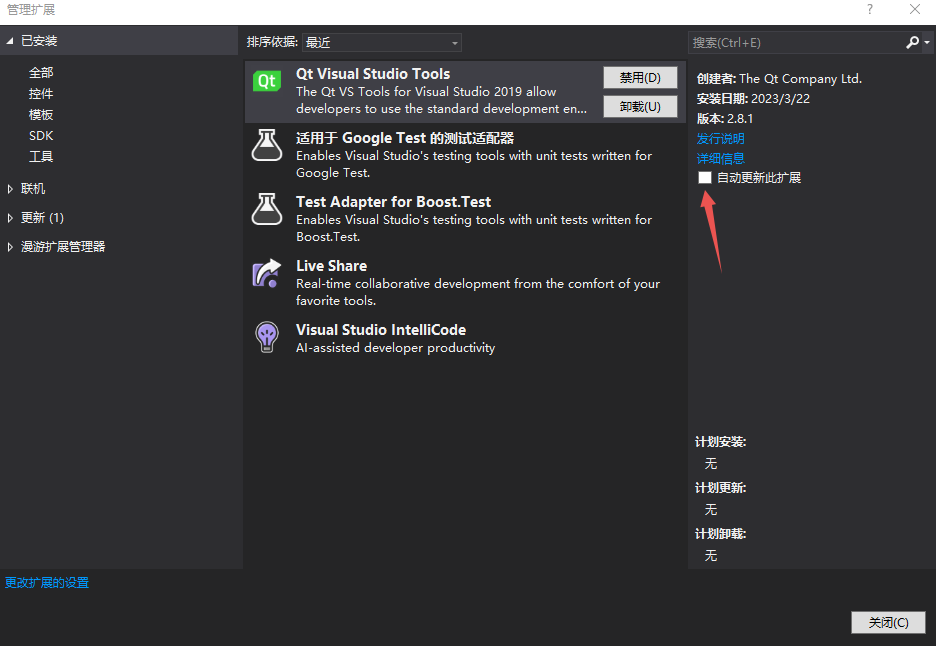Click the Boost.Test adapter flask icon
The image size is (936, 646).
266,208
